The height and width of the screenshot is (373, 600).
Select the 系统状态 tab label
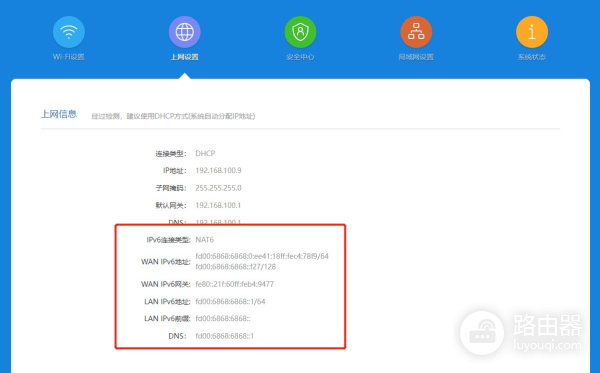(x=532, y=57)
